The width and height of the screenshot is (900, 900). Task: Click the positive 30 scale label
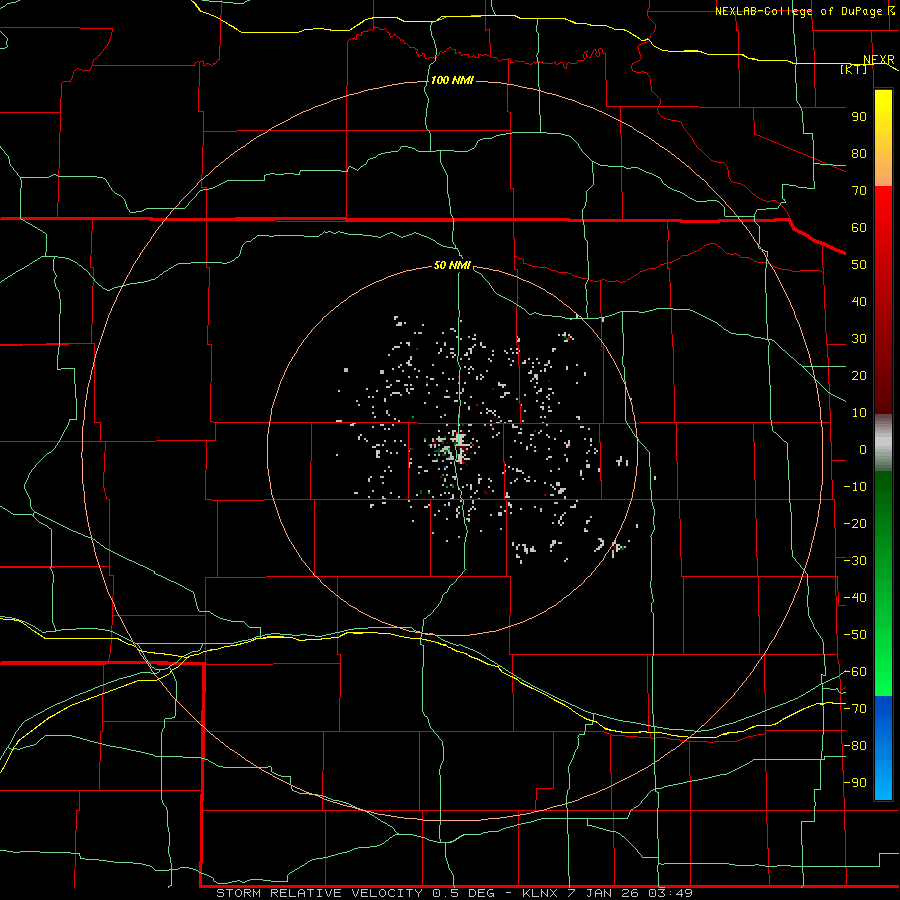(x=859, y=339)
